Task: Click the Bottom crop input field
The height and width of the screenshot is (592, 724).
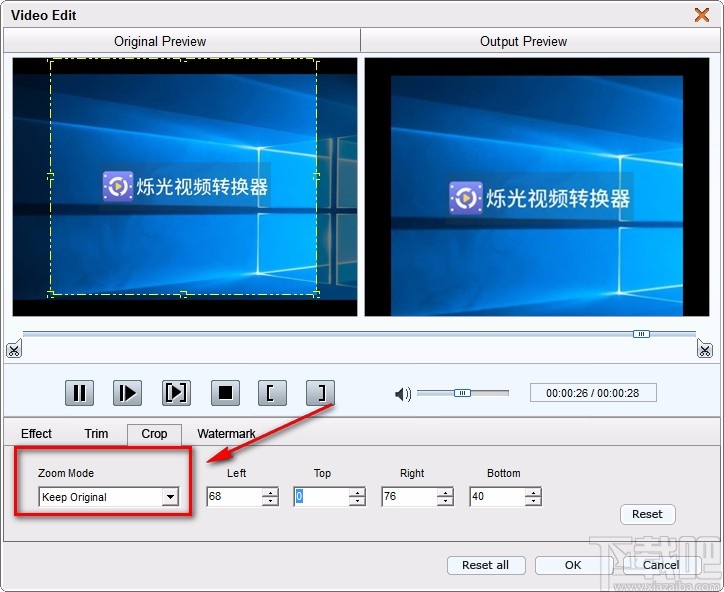Action: coord(497,496)
